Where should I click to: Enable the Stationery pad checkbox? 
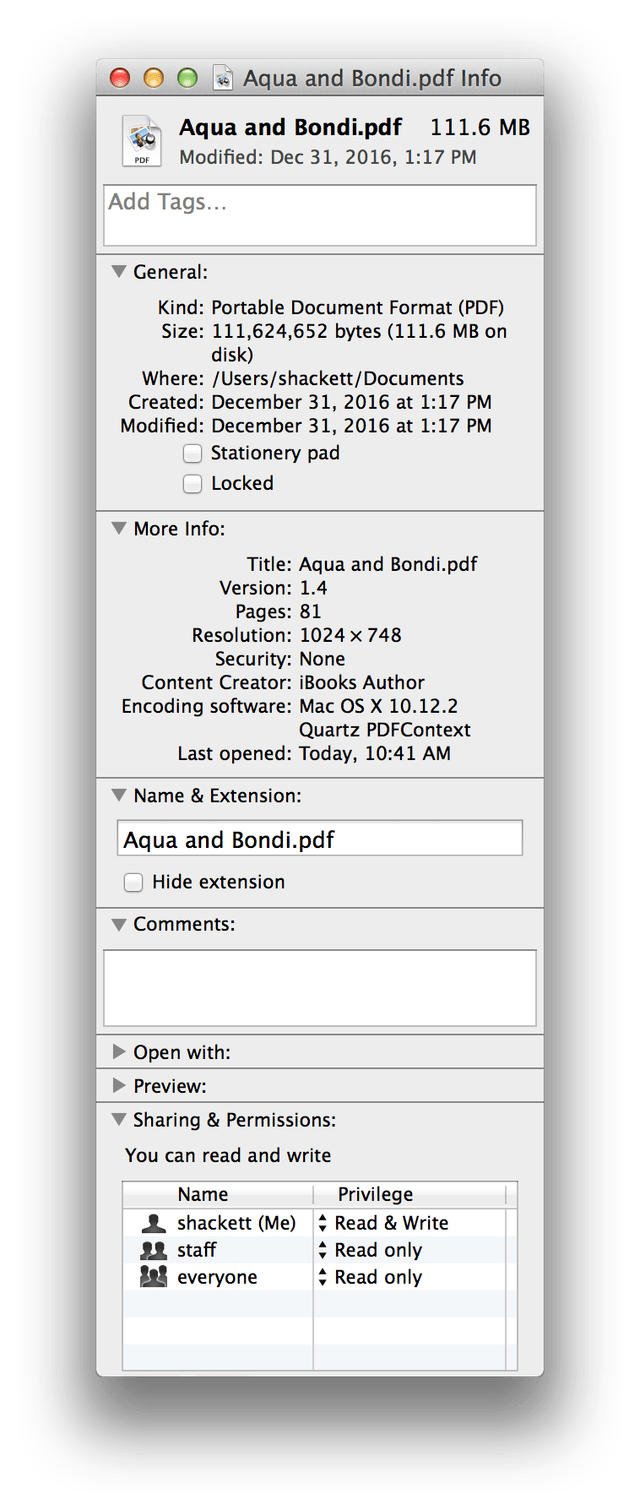coord(192,454)
